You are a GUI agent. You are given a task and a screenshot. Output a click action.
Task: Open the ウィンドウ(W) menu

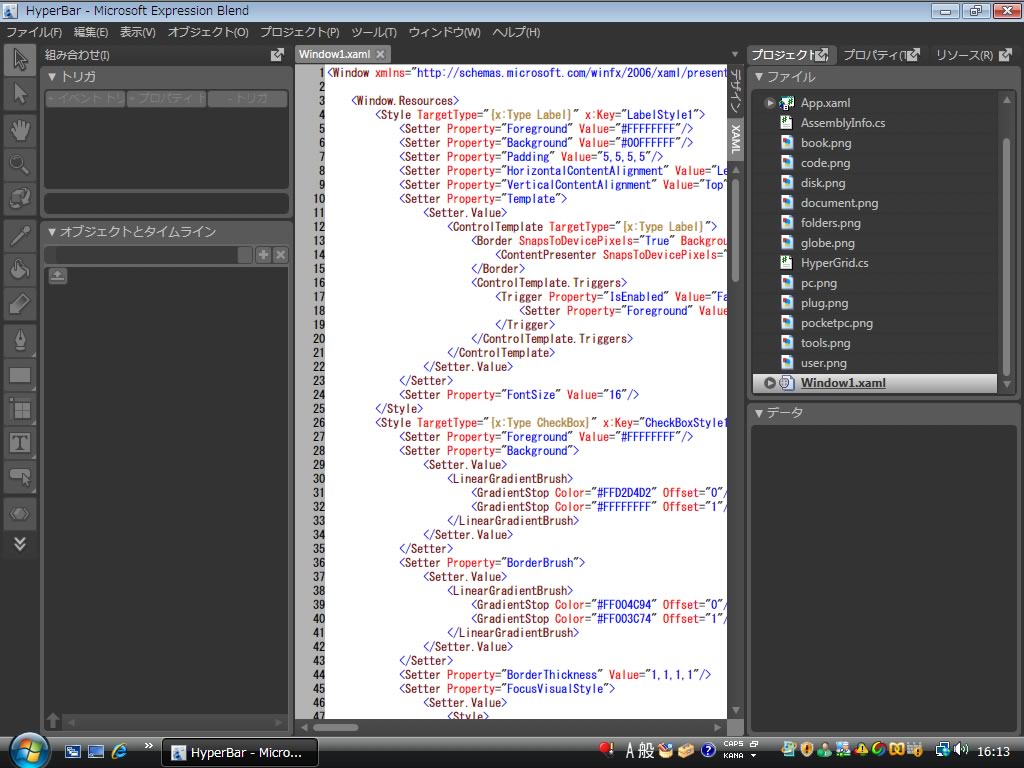click(x=445, y=32)
